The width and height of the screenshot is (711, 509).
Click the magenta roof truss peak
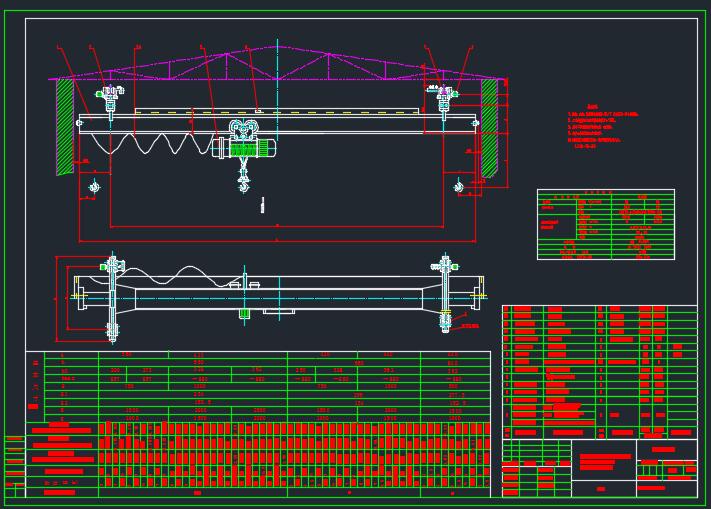tap(277, 47)
